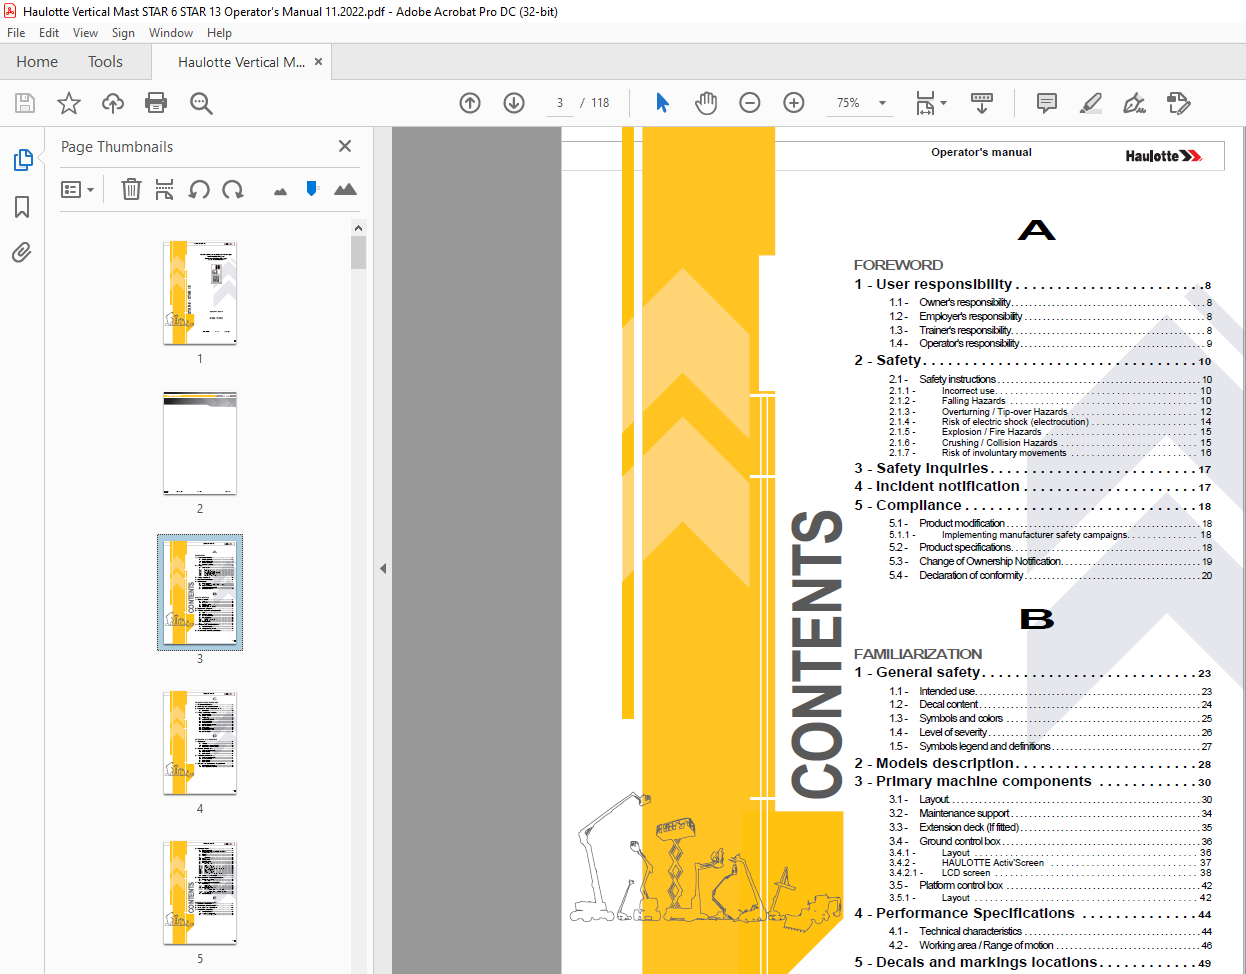Add the document to starred files
This screenshot has height=974, width=1246.
(x=69, y=103)
